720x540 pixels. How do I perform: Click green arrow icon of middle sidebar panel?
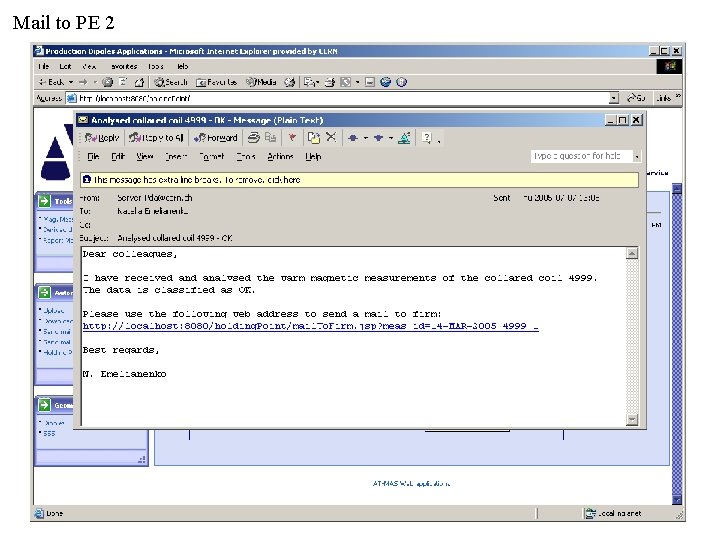tap(45, 292)
